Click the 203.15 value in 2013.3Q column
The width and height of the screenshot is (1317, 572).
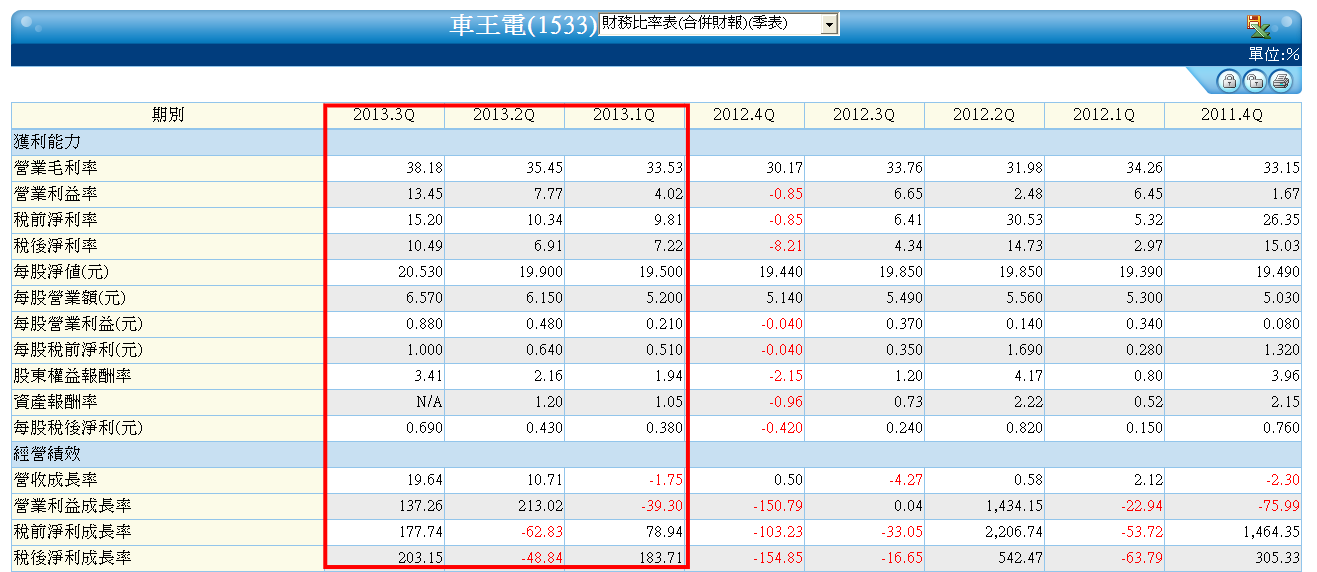pos(420,558)
